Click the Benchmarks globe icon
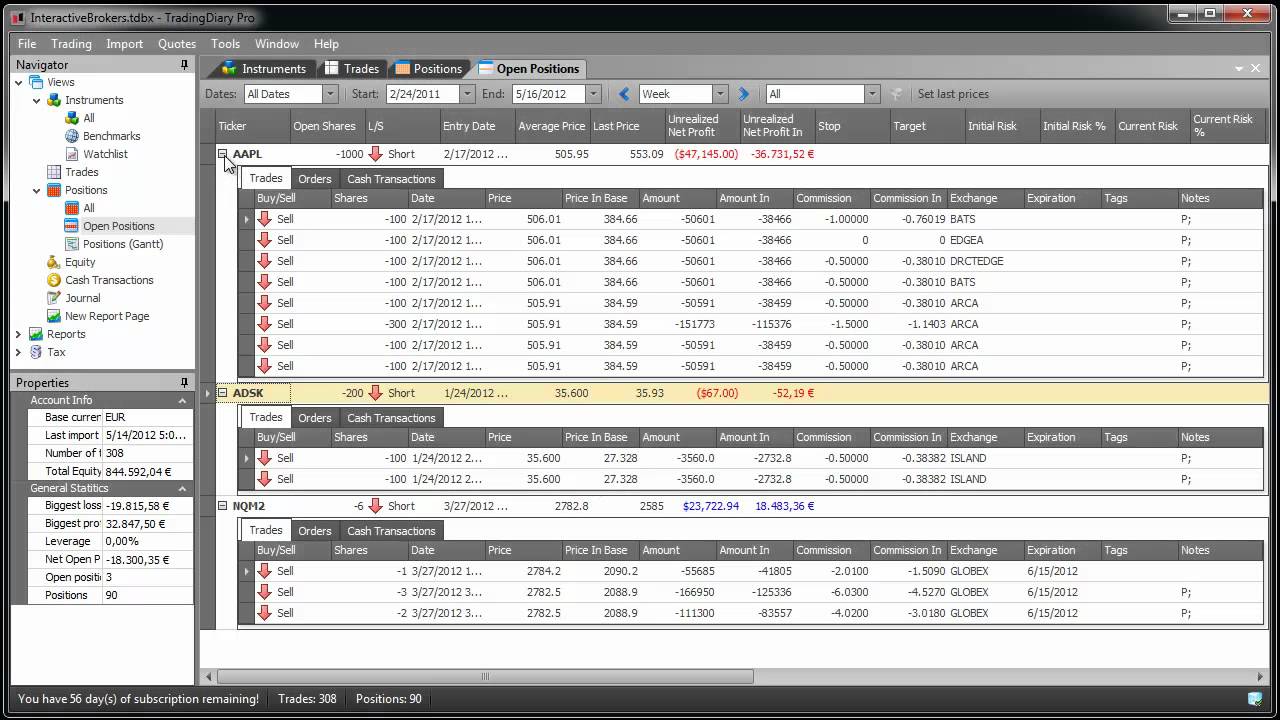 click(x=72, y=136)
